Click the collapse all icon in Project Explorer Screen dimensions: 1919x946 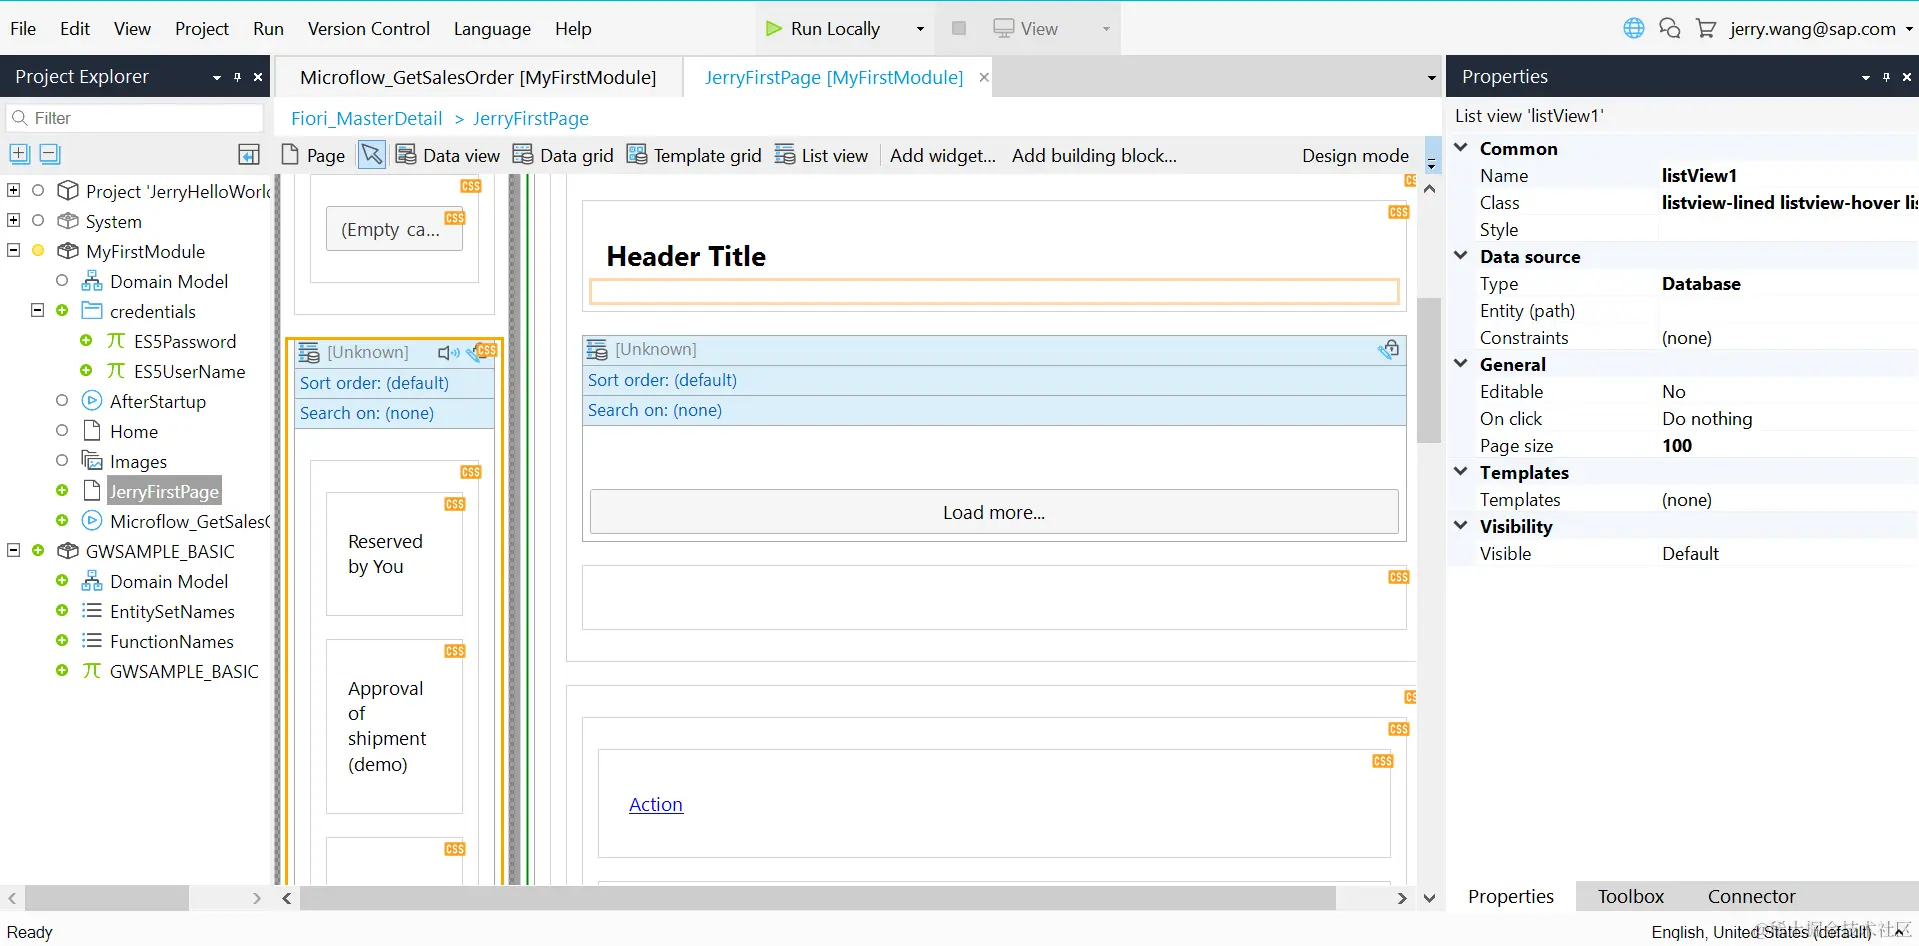click(x=50, y=154)
